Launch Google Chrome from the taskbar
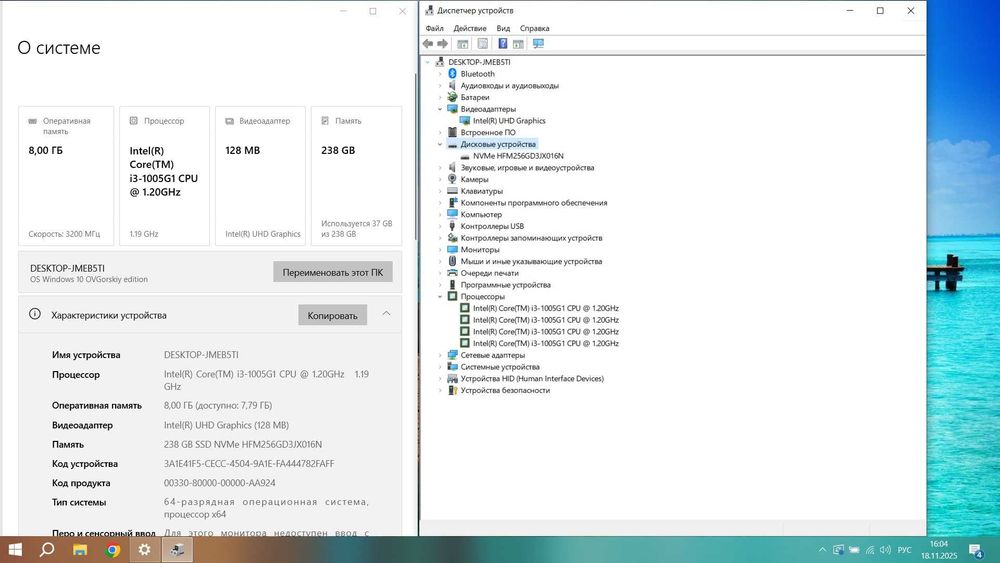 click(112, 550)
